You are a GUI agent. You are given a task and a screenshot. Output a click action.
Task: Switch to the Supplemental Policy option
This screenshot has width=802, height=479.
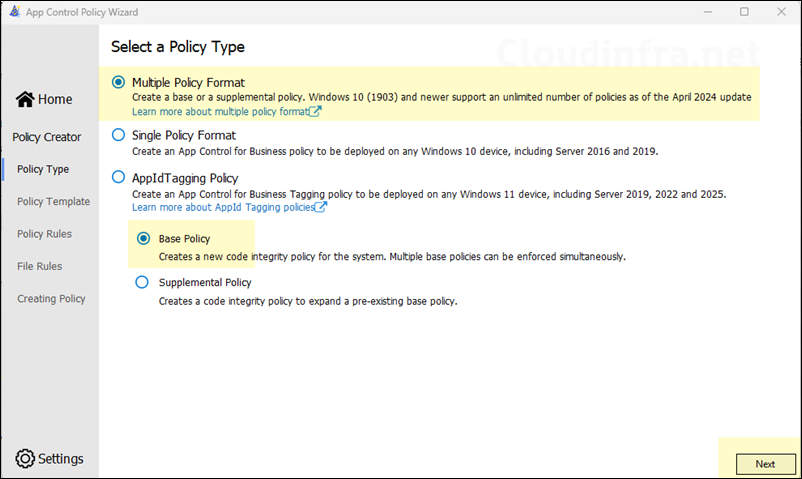click(143, 283)
